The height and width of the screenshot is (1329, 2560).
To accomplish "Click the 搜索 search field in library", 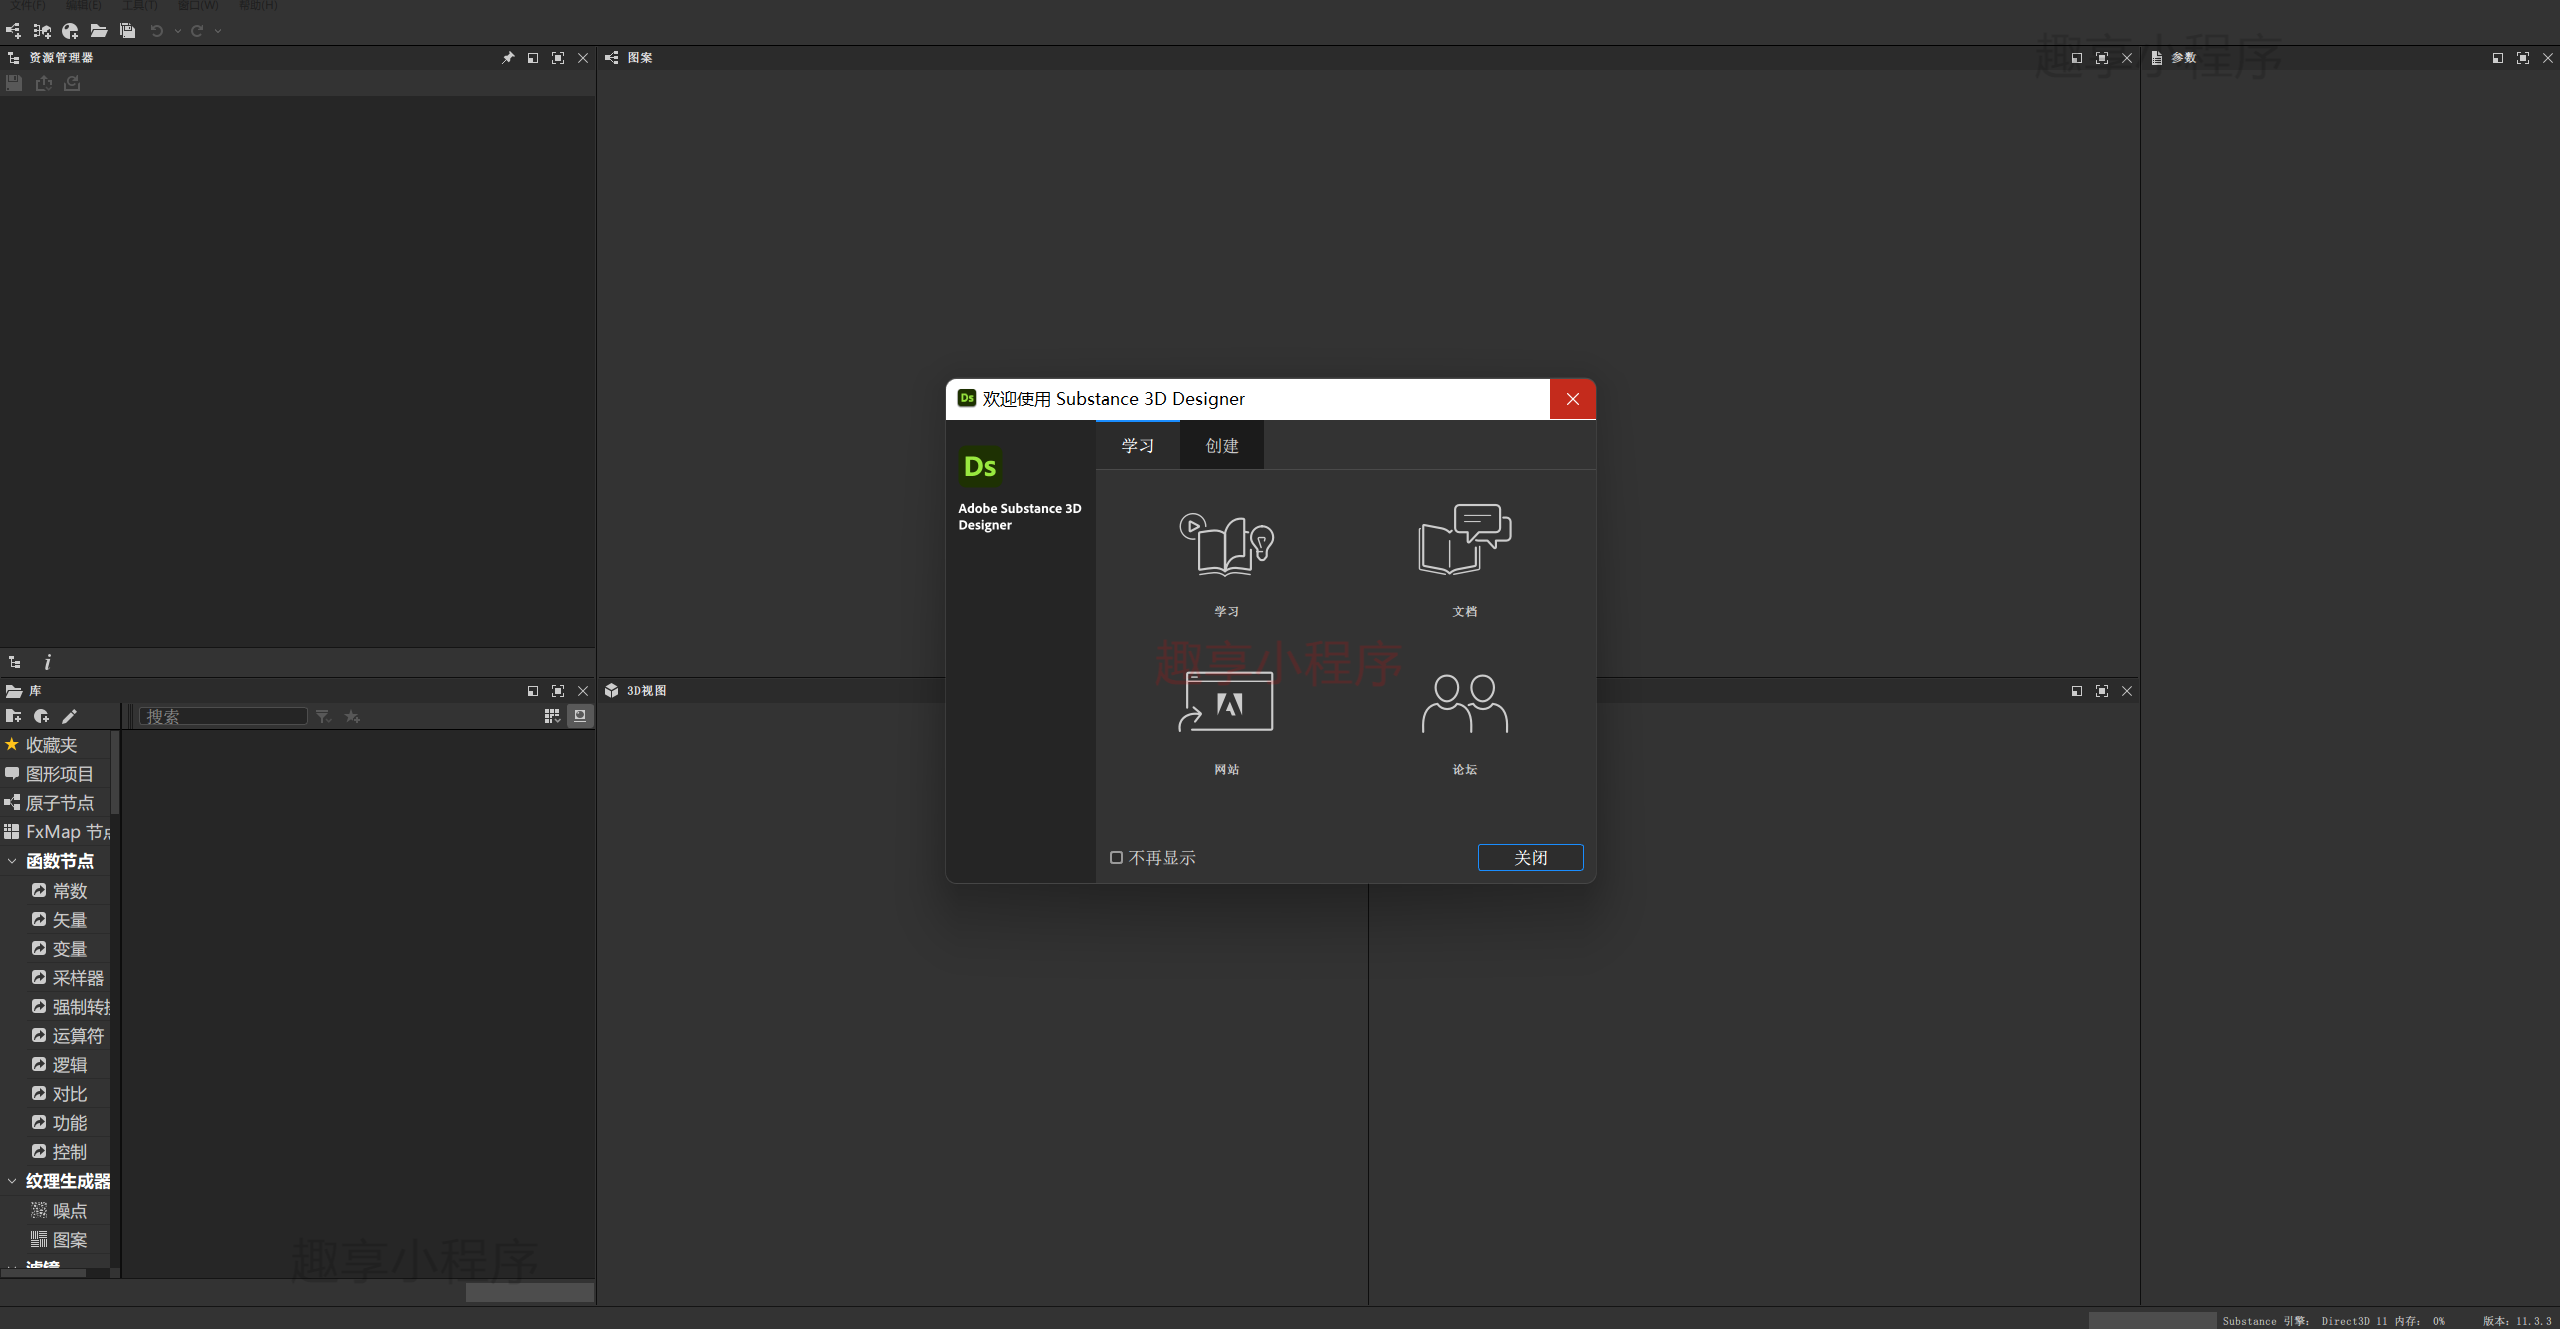I will coord(223,716).
